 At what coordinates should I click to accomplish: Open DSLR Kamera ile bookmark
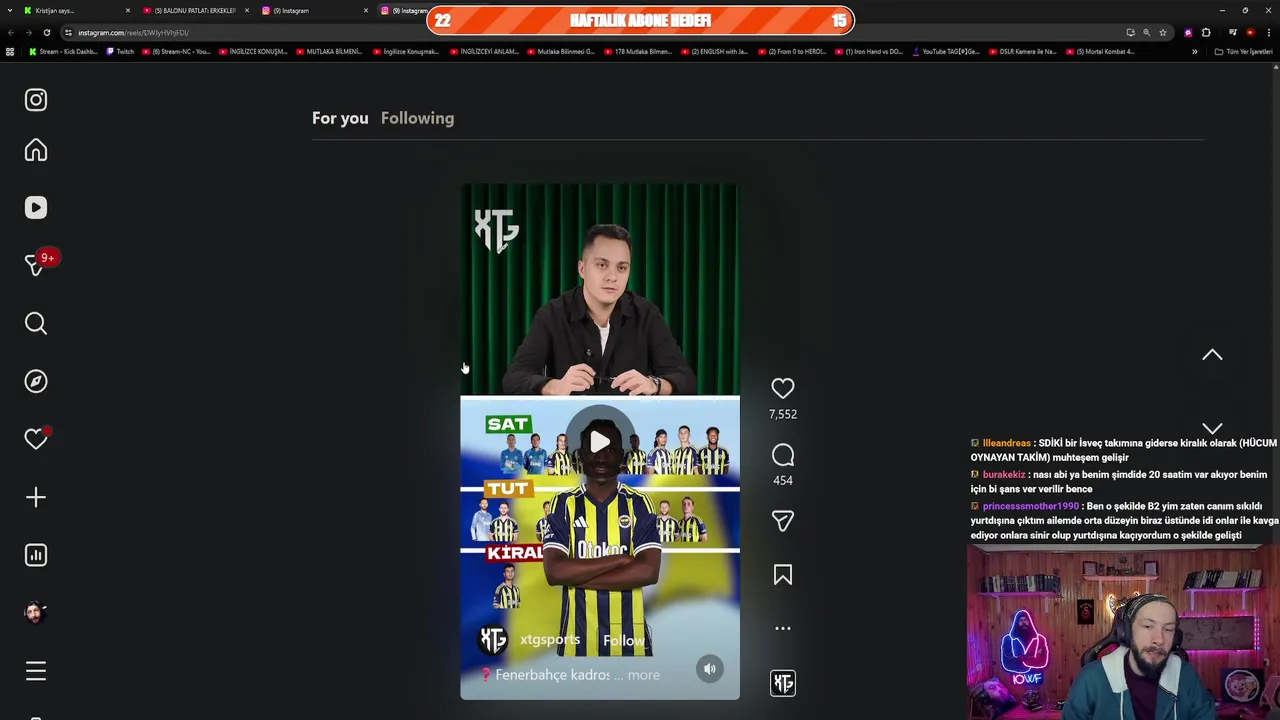click(1022, 52)
